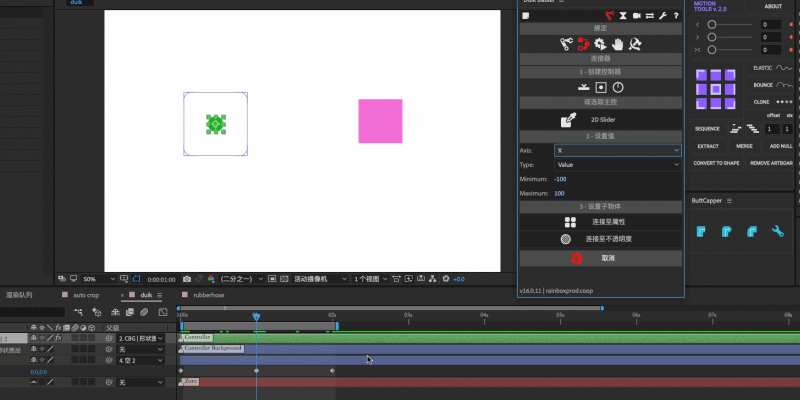The height and width of the screenshot is (400, 800).
Task: Set anchor point to center in Motion Tools grid
Action: [x=716, y=89]
